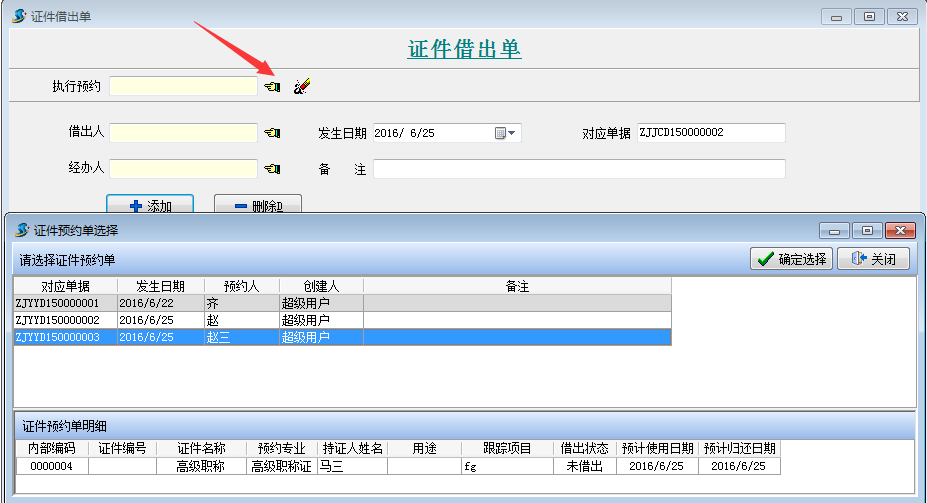Image resolution: width=927 pixels, height=503 pixels.
Task: Select detail row with code 0000004
Action: coord(52,466)
